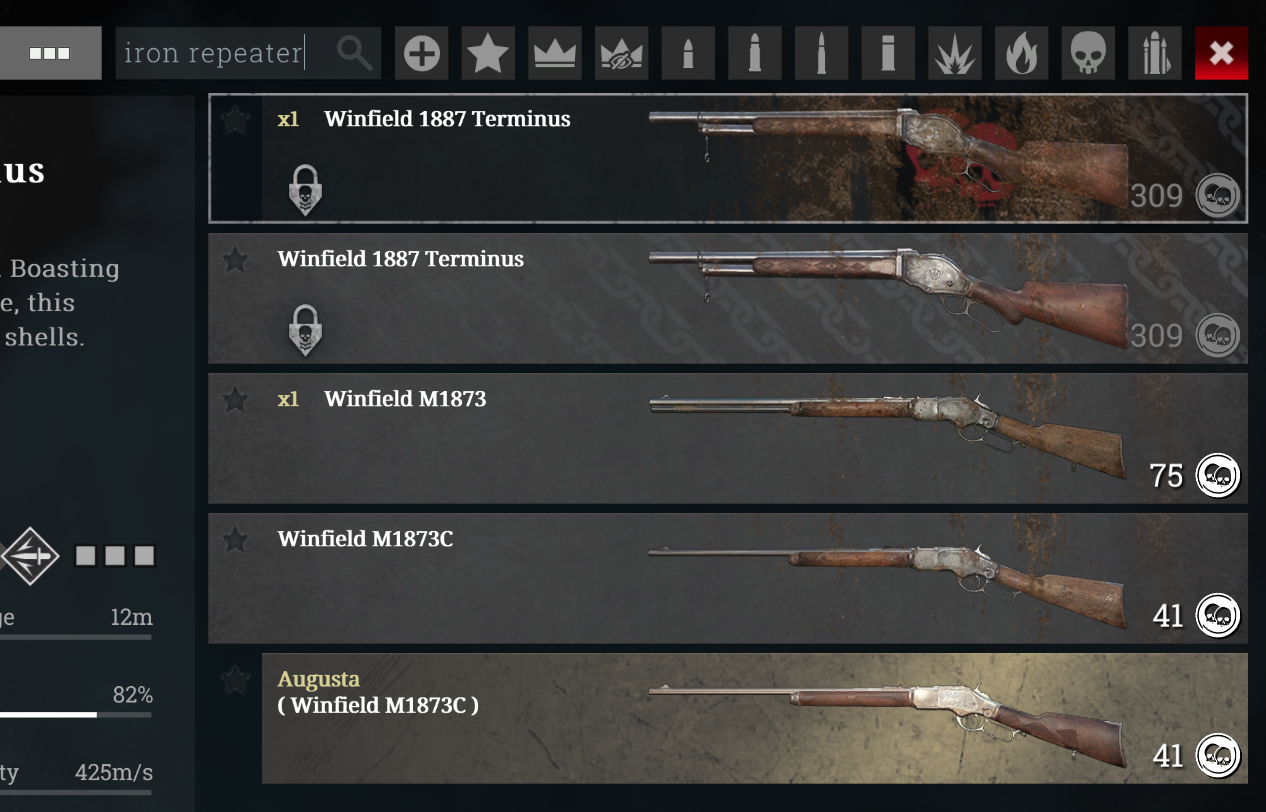1266x812 pixels.
Task: Select the poison skull filter icon
Action: [1088, 53]
